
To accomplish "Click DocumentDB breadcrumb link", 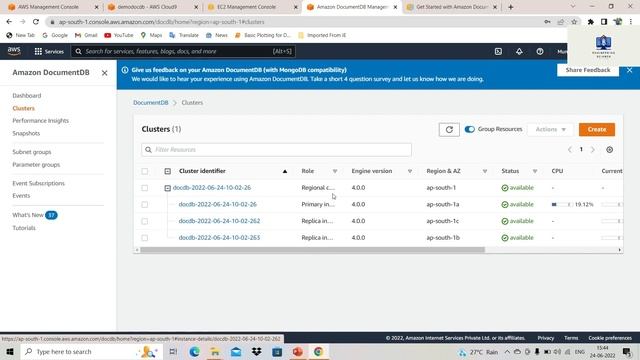I will (151, 102).
